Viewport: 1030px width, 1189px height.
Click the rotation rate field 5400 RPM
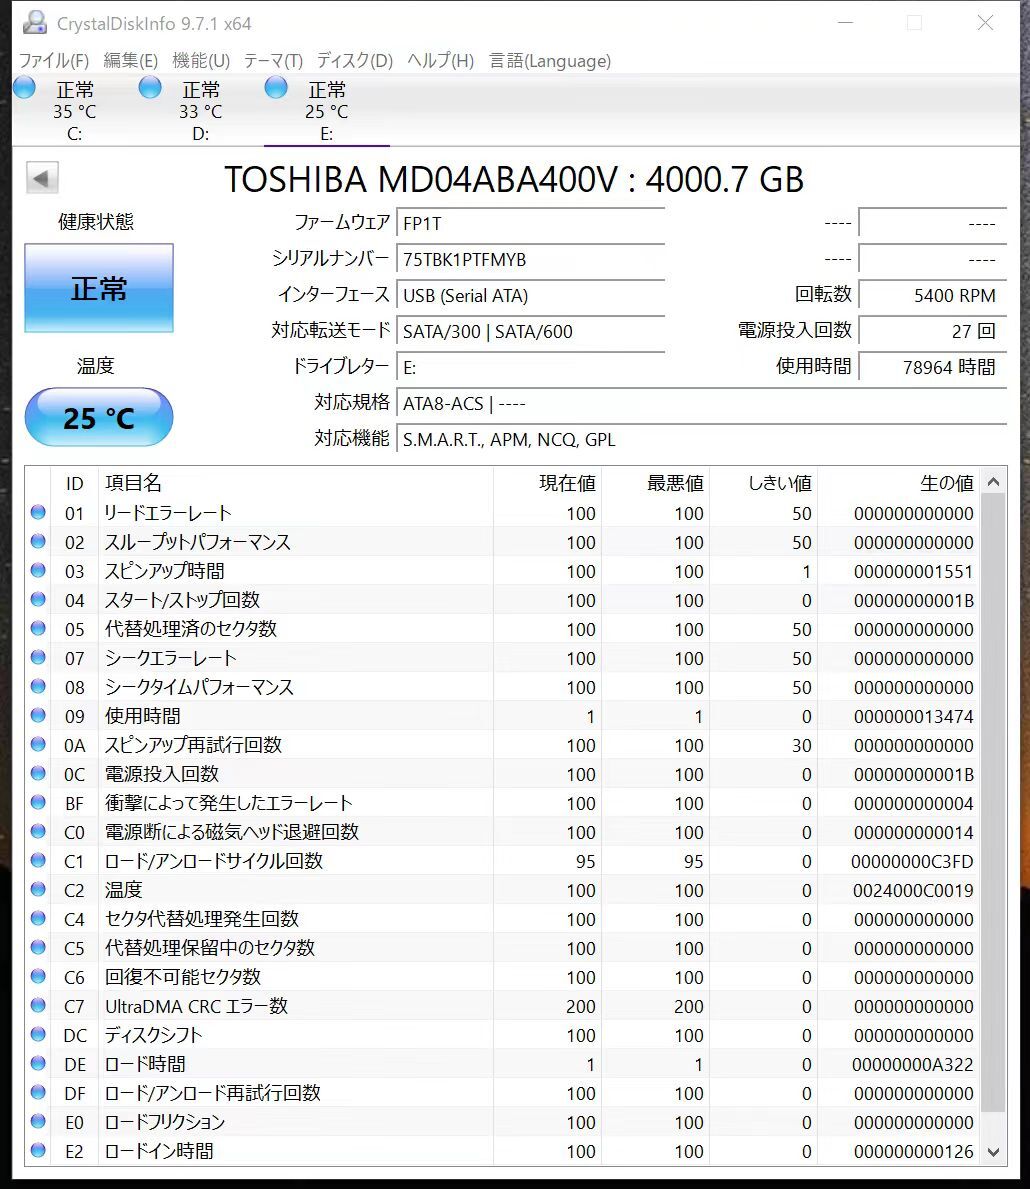pos(933,296)
